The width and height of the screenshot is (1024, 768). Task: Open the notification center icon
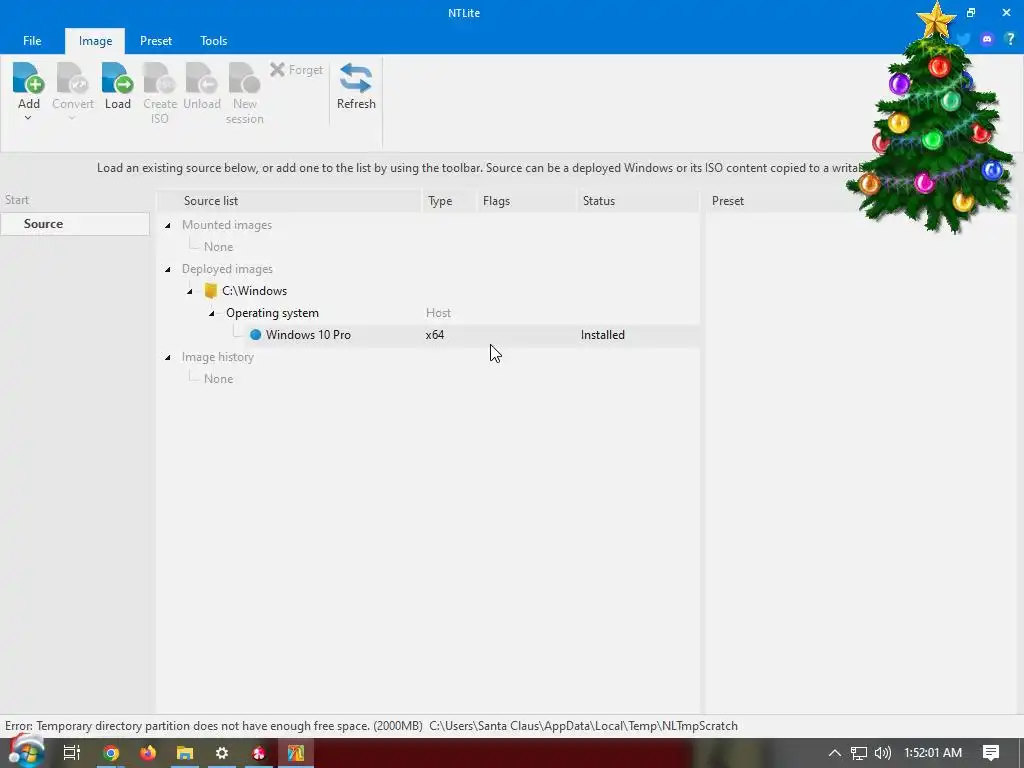(x=991, y=753)
